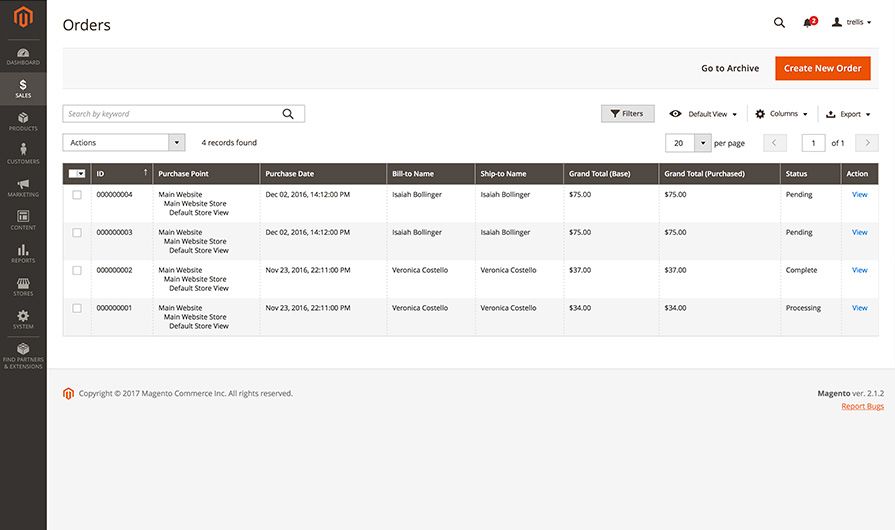The height and width of the screenshot is (530, 895).
Task: Open the Actions dropdown
Action: tap(124, 143)
